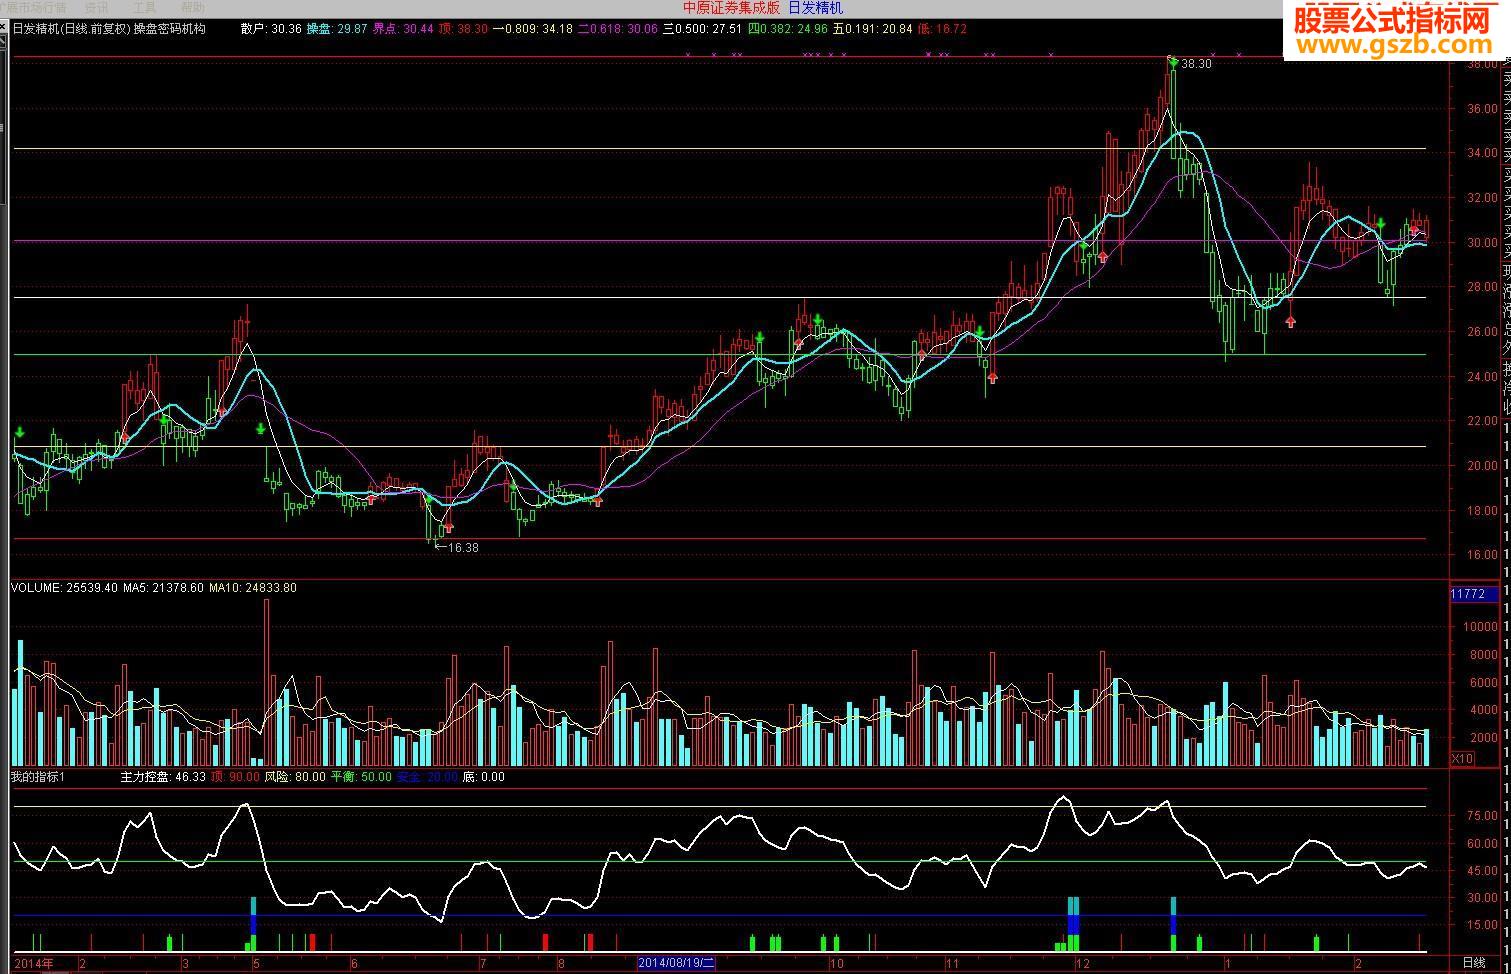Click the 主力控盘: 46.33 value

[x=163, y=777]
